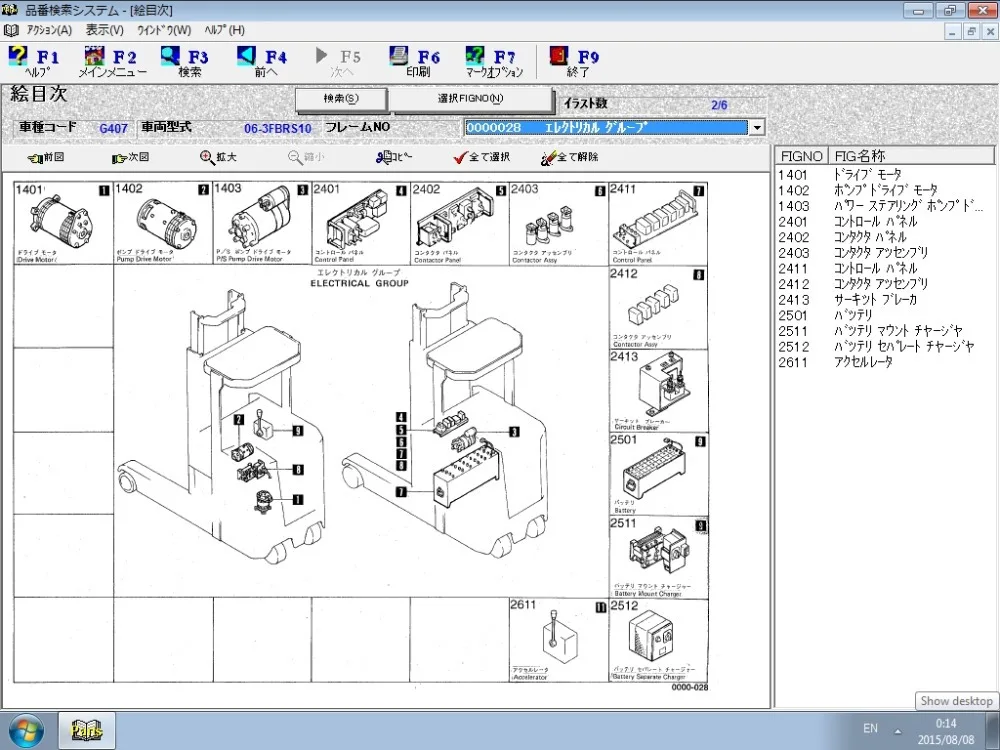Go back with F4 previous icon

[x=264, y=61]
